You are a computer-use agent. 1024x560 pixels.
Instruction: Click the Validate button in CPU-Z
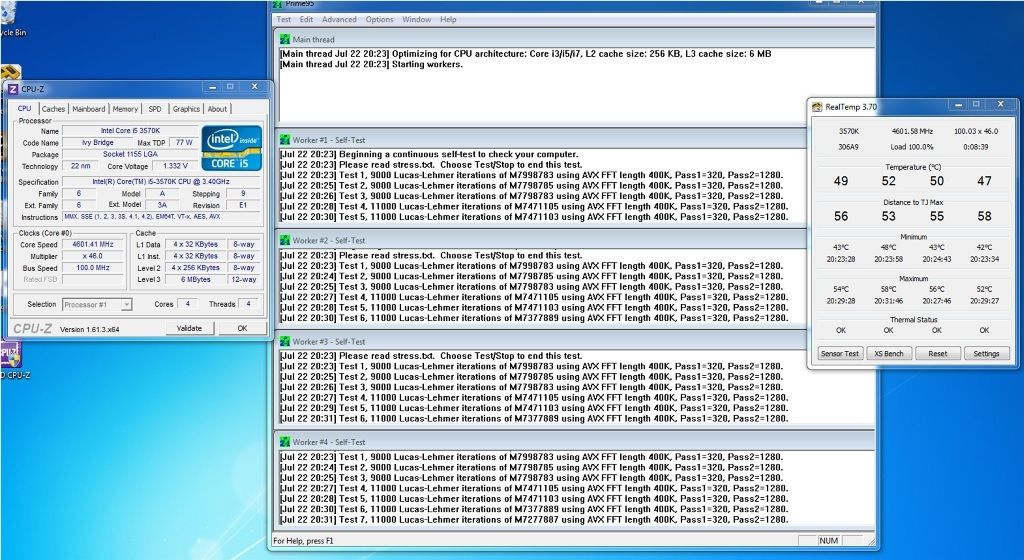189,328
